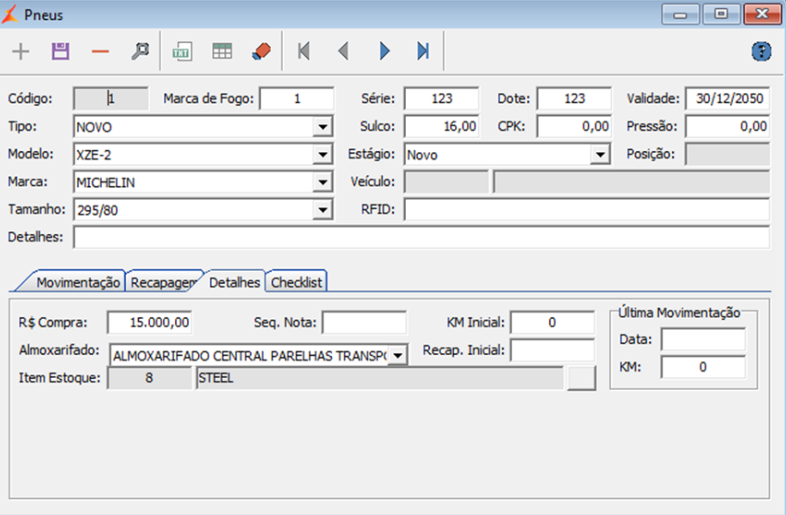This screenshot has height=515, width=786.
Task: Click into the RFID input field
Action: [586, 210]
